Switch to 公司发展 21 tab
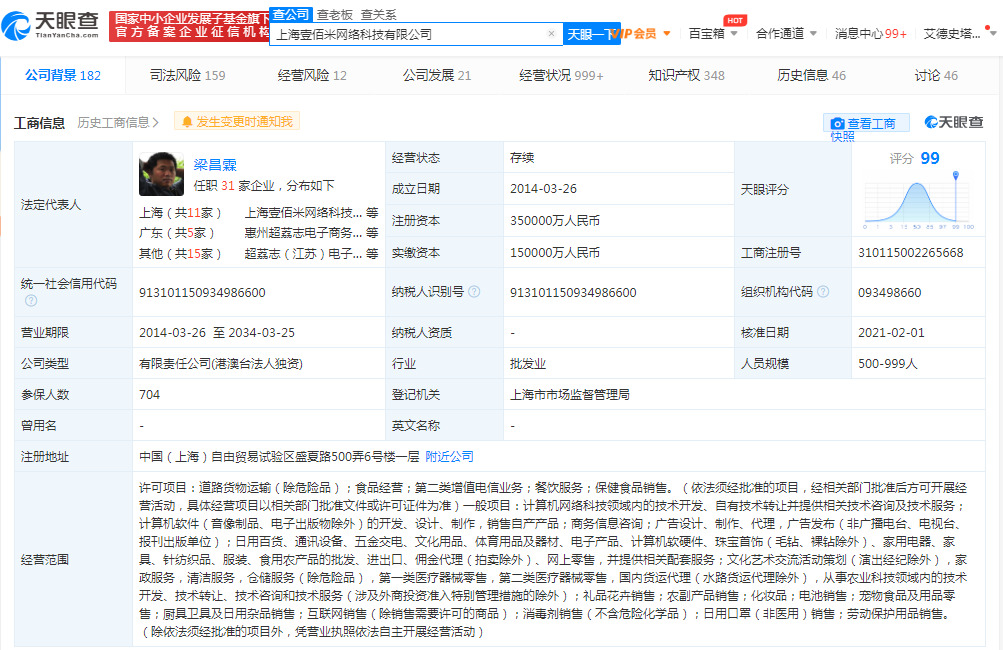 (x=437, y=75)
